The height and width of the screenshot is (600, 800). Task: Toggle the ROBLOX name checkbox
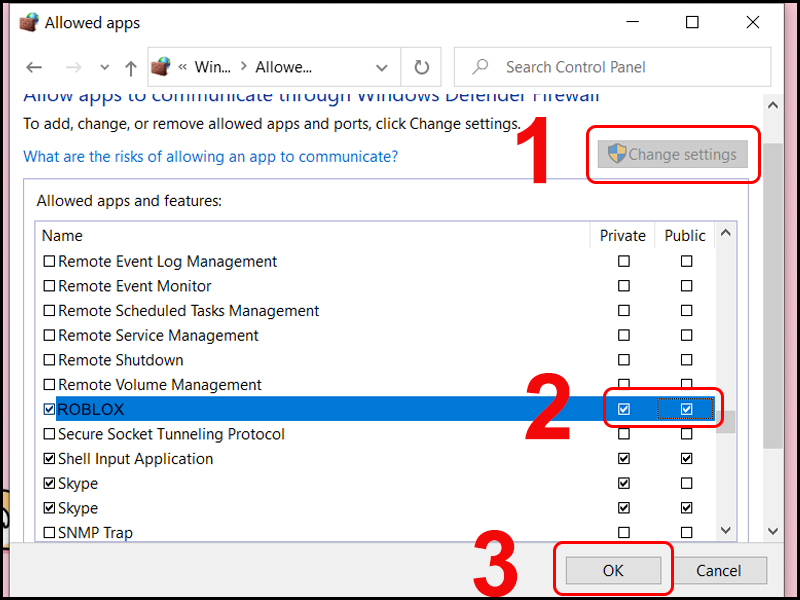click(49, 409)
